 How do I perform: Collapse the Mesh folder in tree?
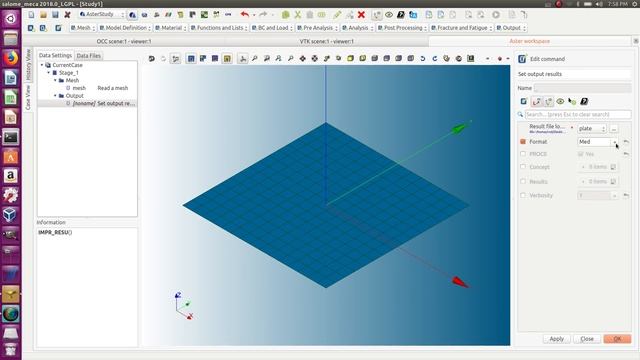click(x=56, y=80)
